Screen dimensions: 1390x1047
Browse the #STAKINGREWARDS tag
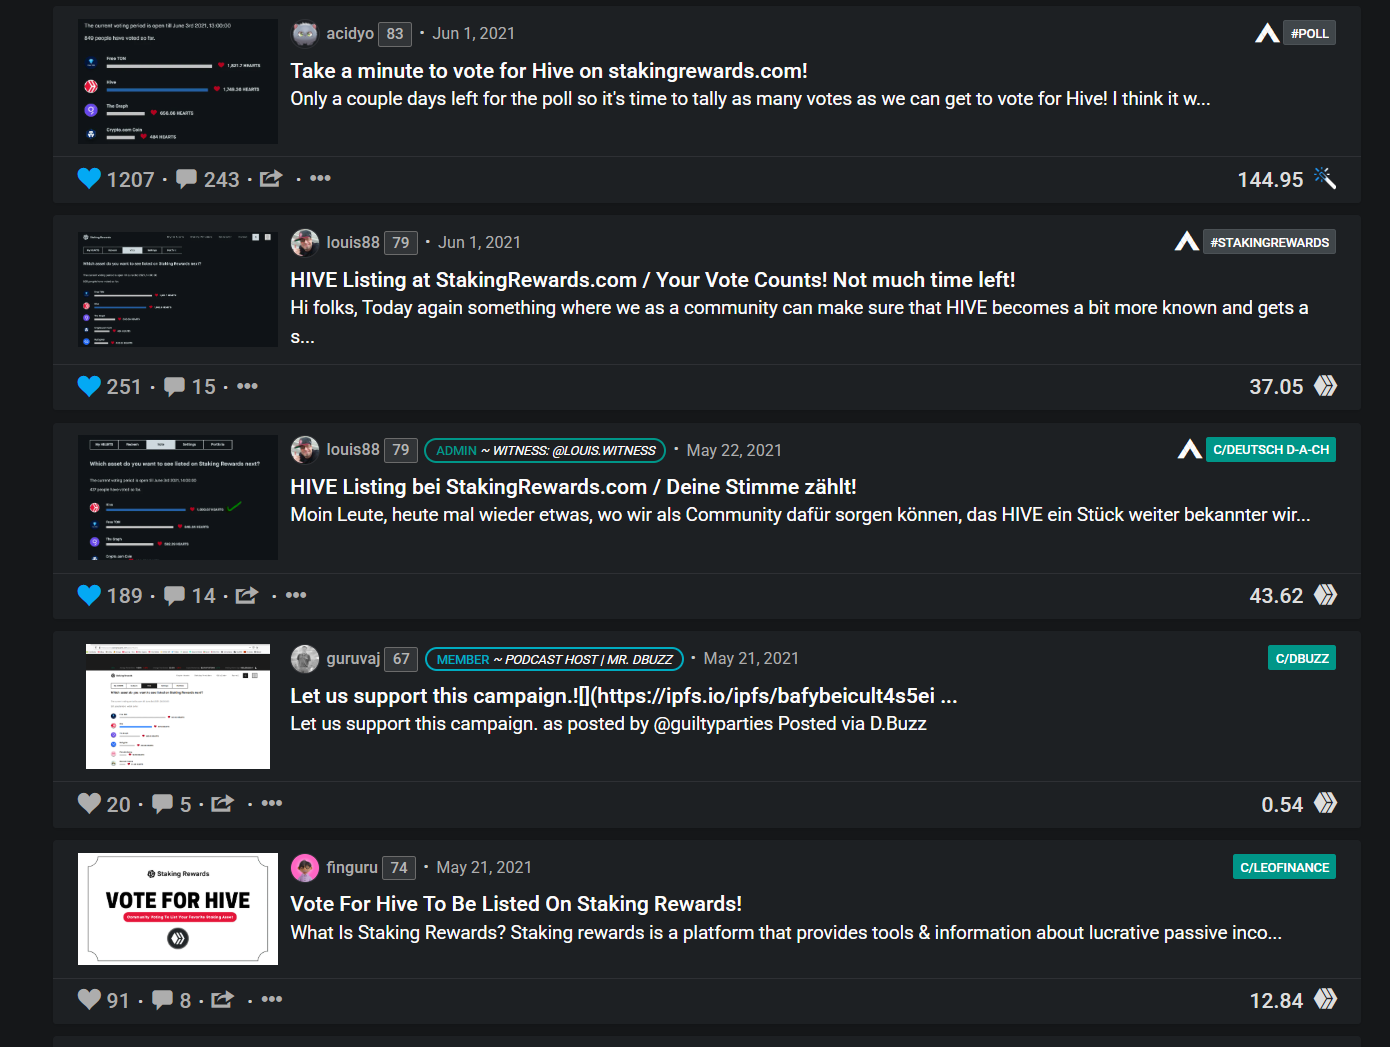tap(1270, 242)
